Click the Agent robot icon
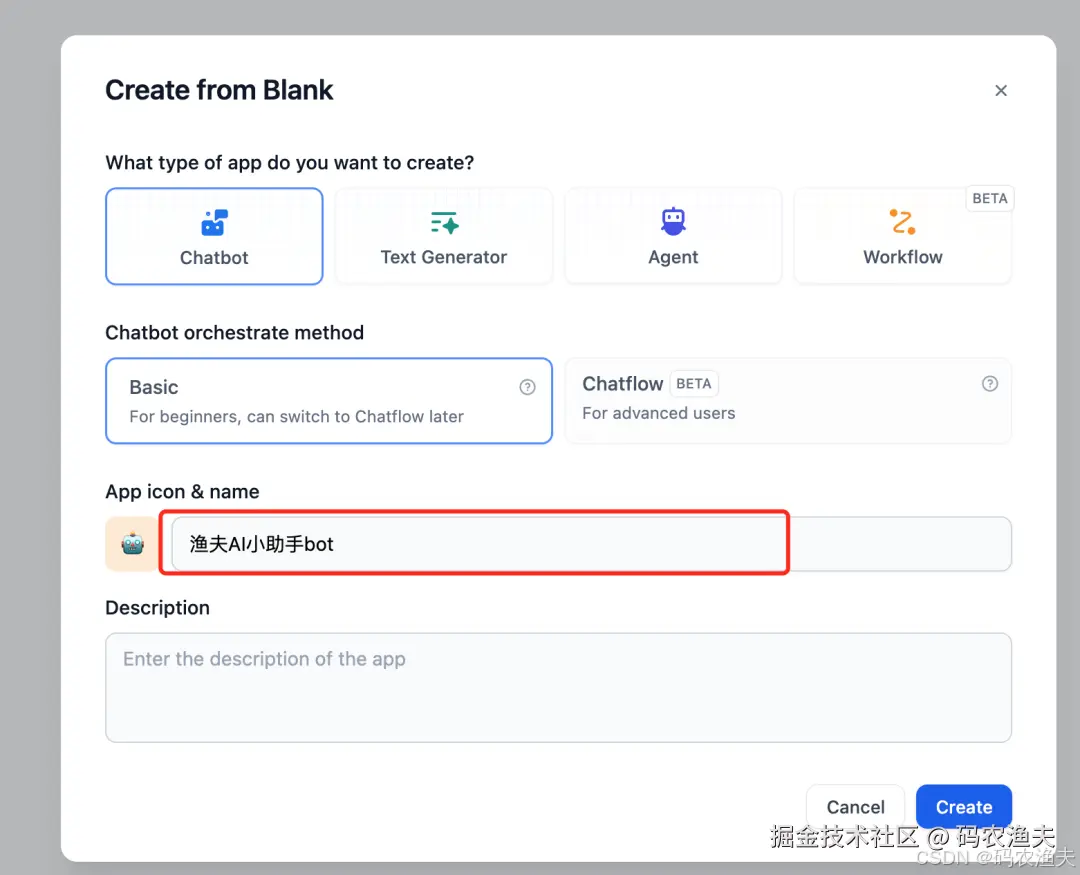This screenshot has height=875, width=1080. pos(673,222)
